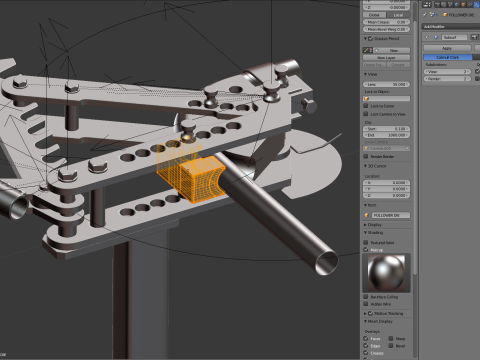The image size is (480, 360).
Task: Collapse the Mesh Display panel
Action: point(365,321)
